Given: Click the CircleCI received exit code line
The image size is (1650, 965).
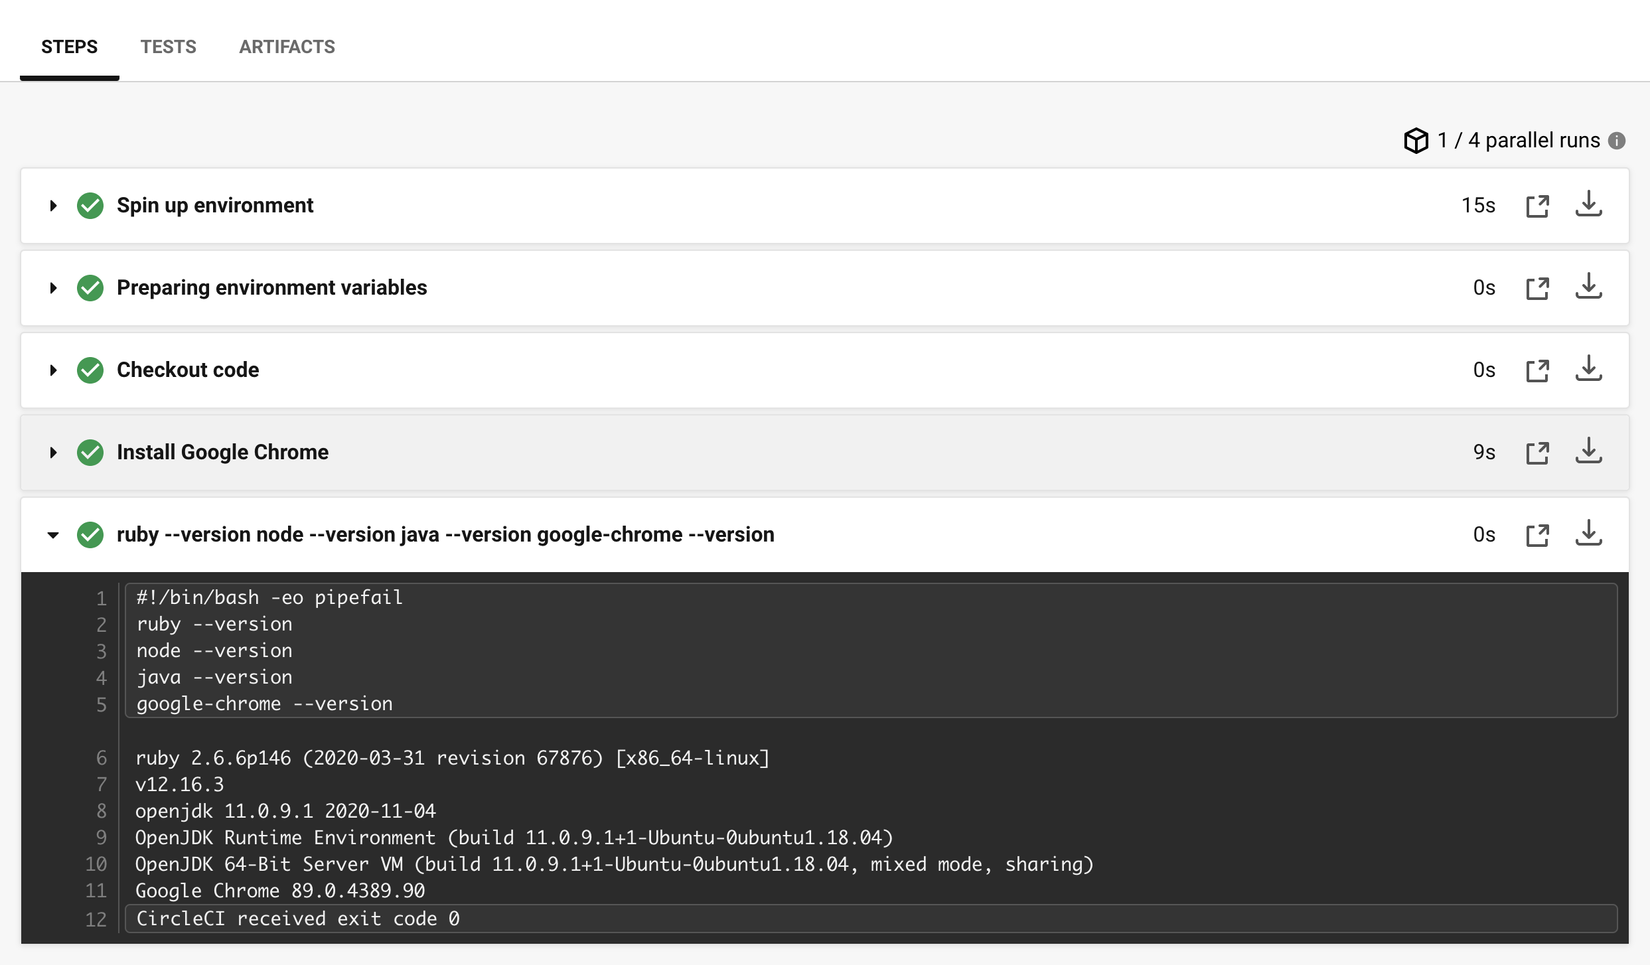Looking at the screenshot, I should click(298, 919).
